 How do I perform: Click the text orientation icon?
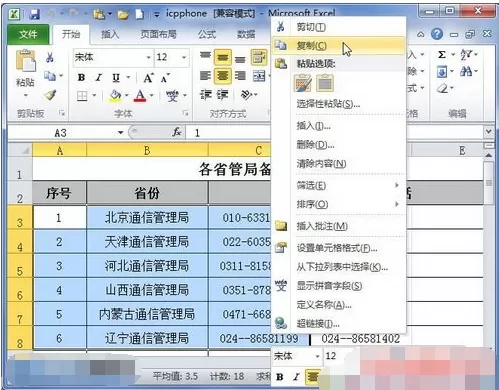[247, 95]
